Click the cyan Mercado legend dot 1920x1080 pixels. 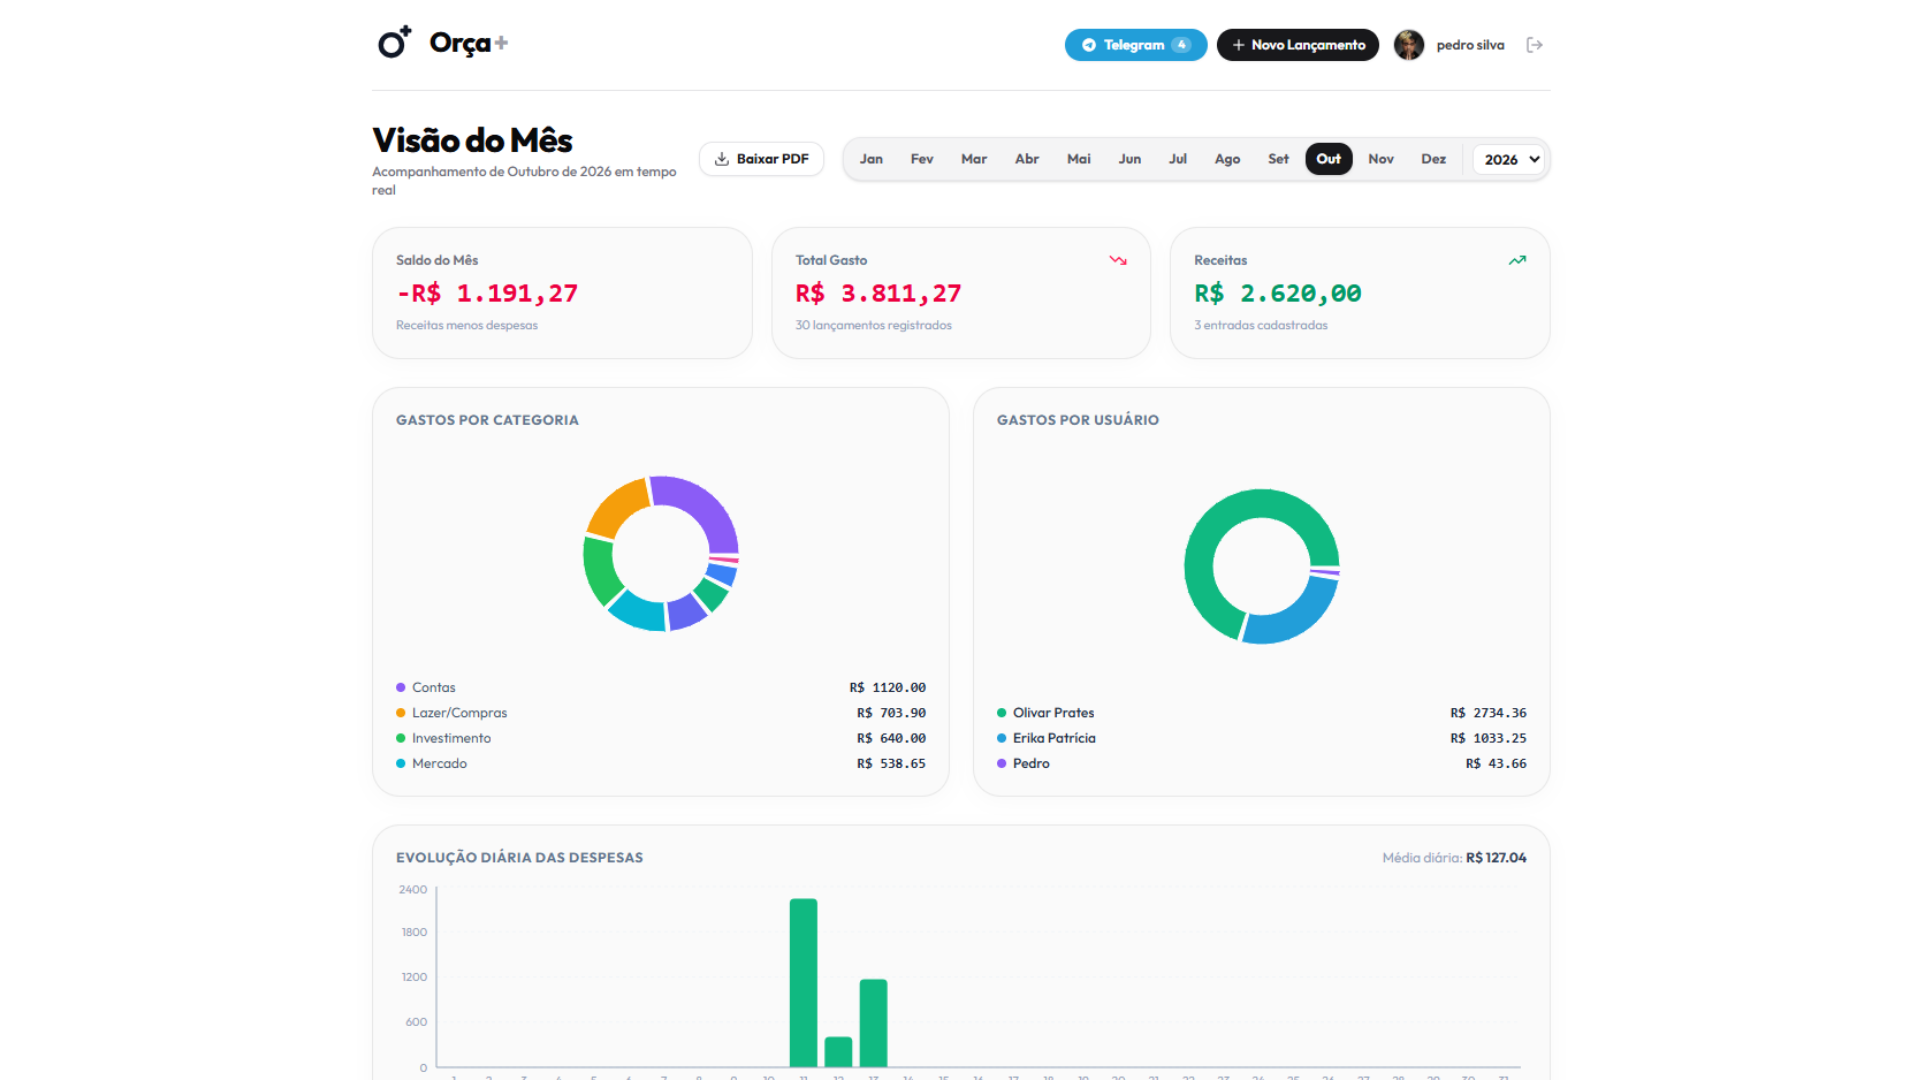(401, 763)
